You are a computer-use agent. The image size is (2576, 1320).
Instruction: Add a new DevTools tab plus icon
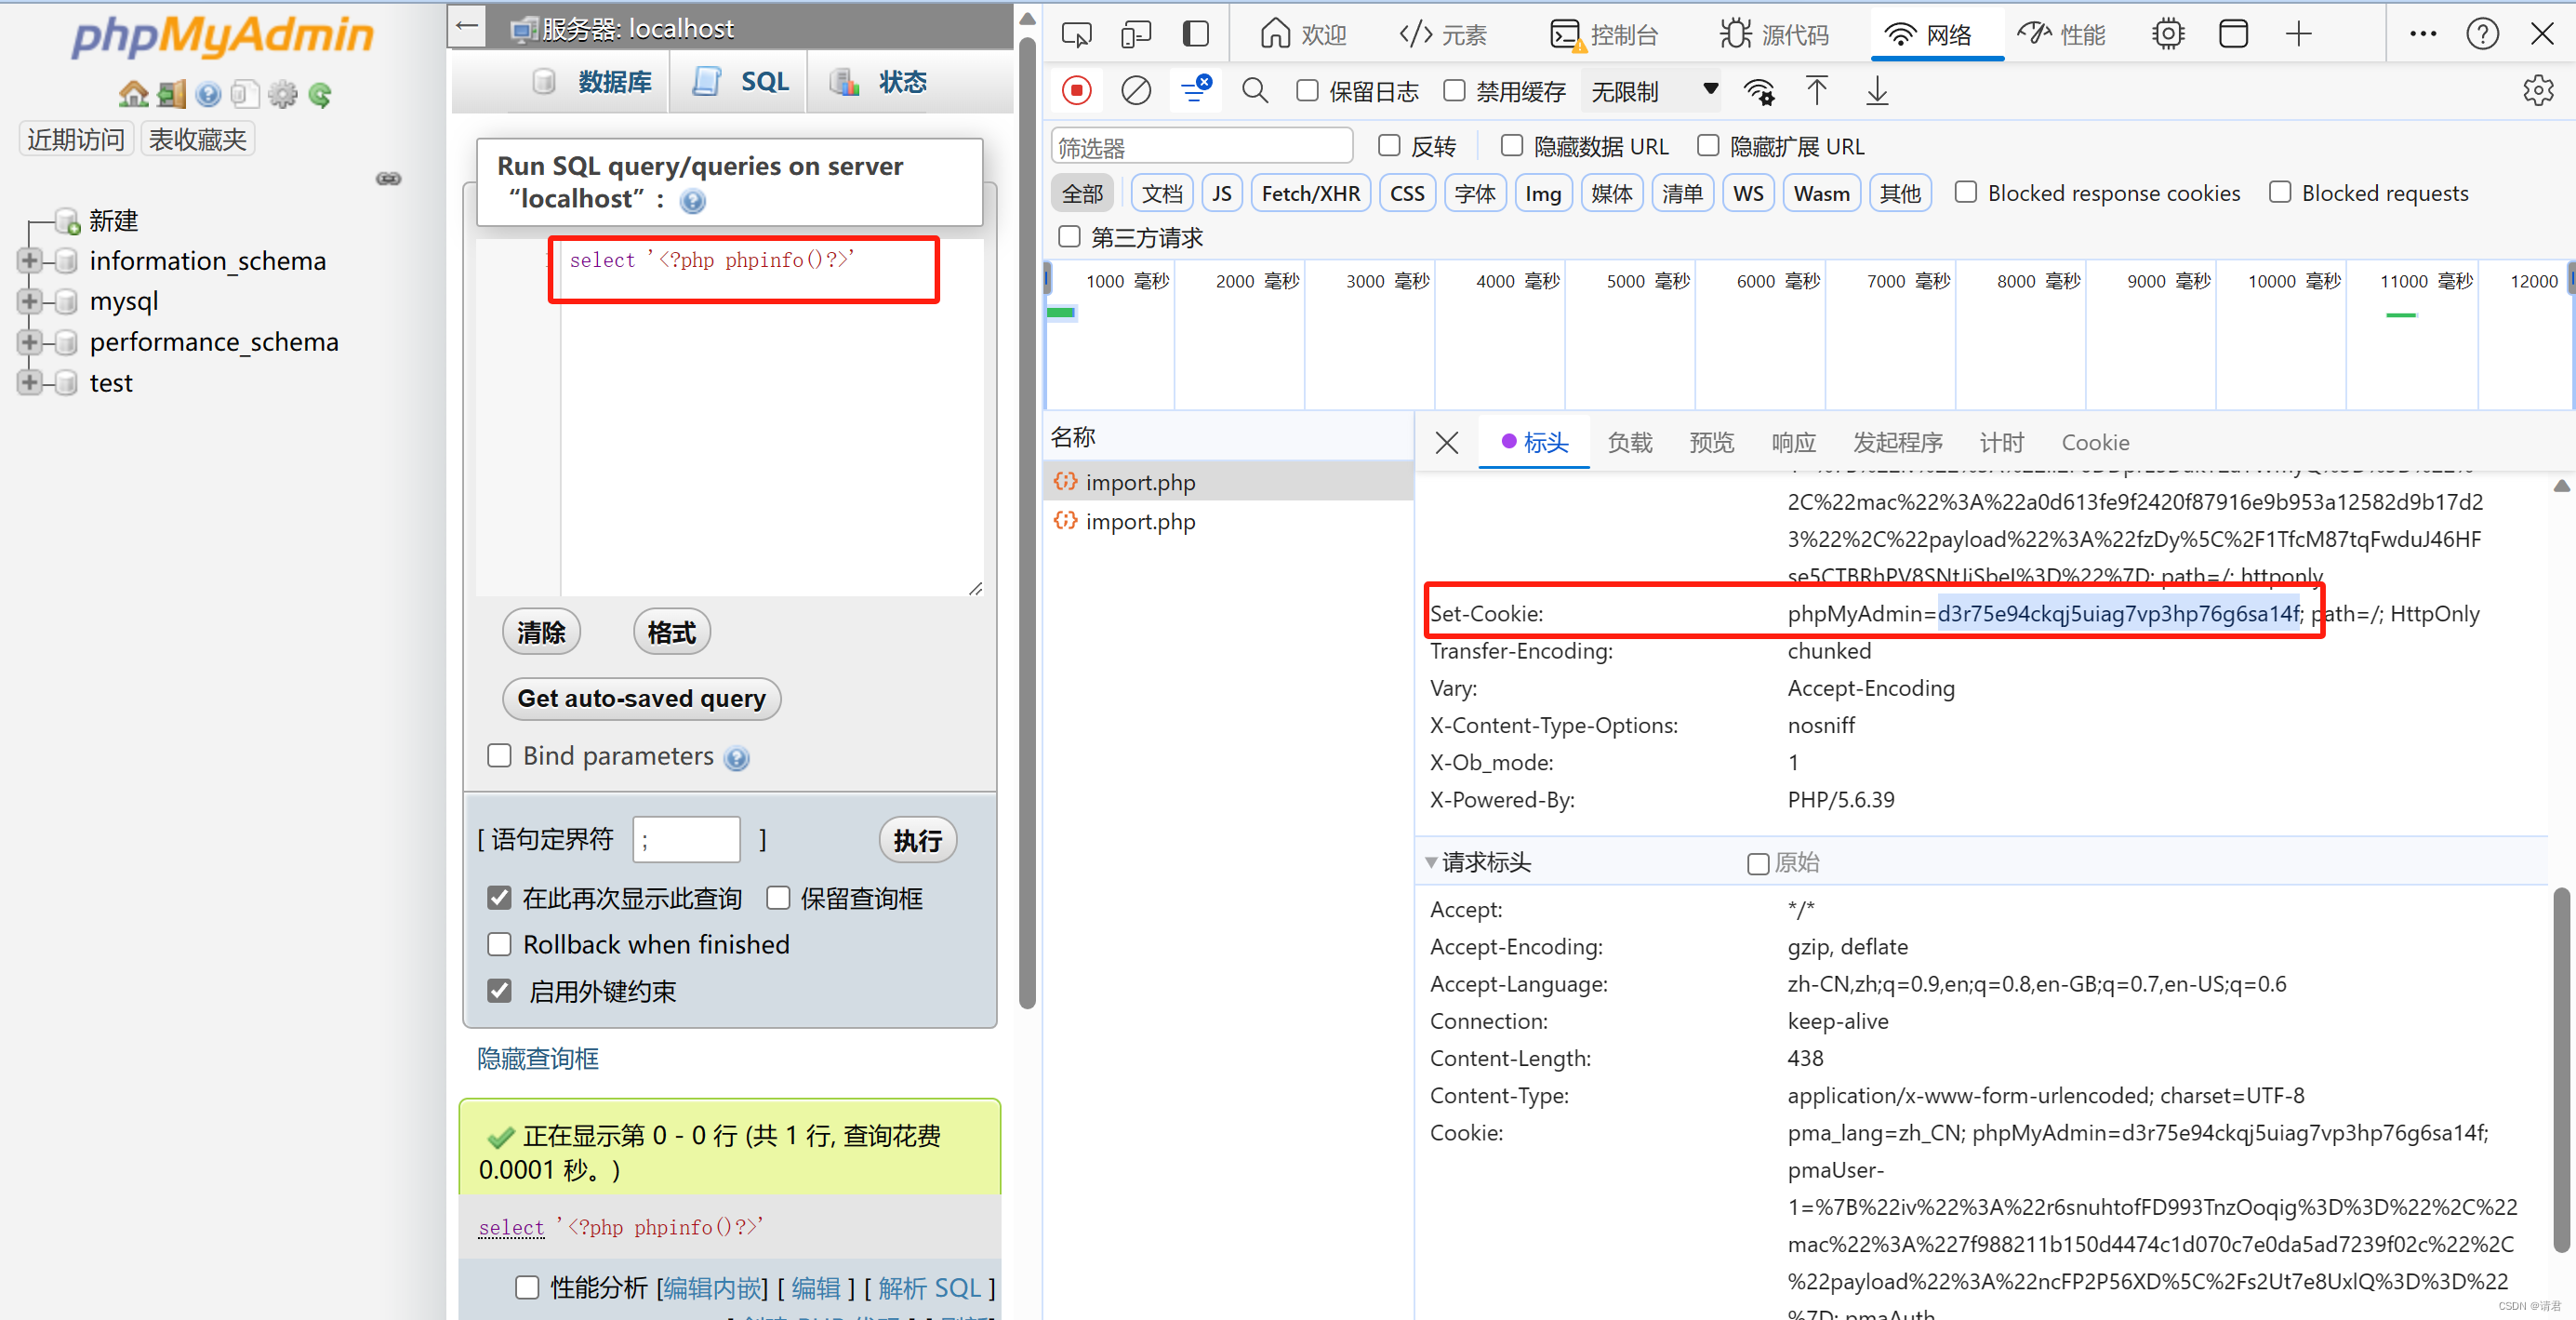pos(2299,35)
